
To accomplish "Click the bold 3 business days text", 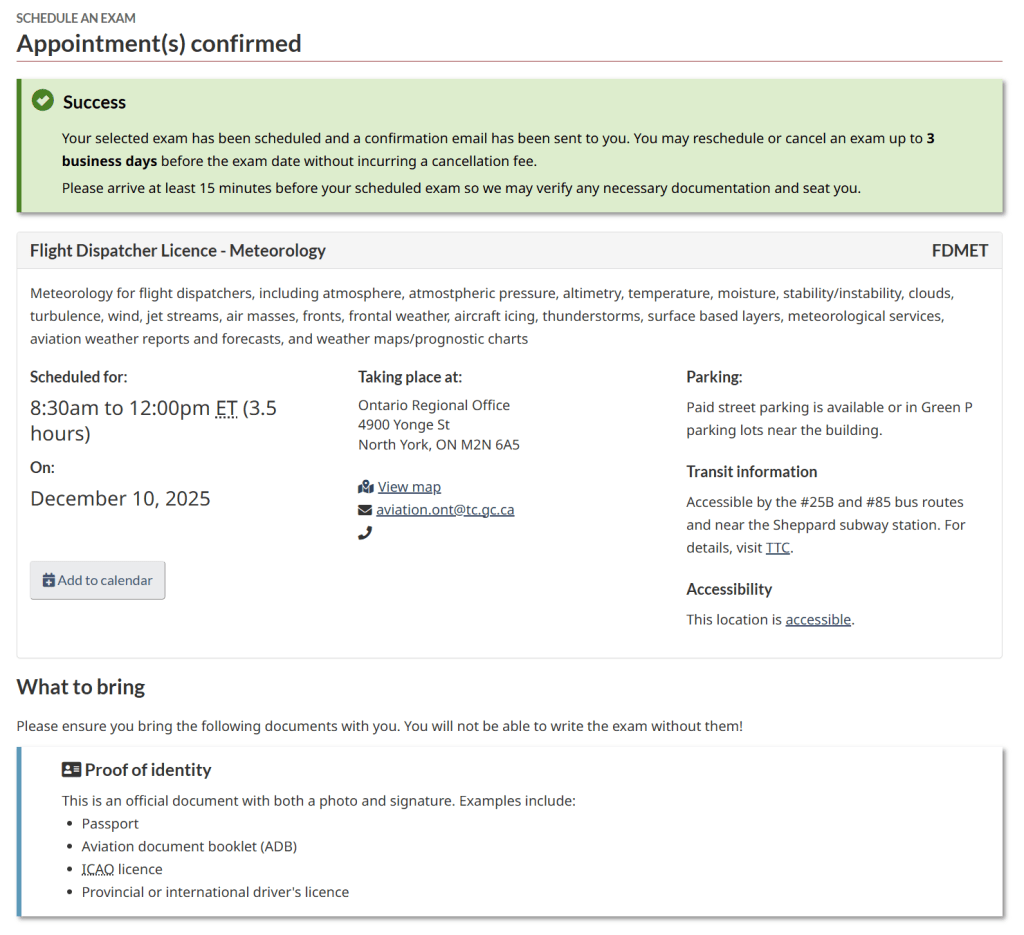I will pyautogui.click(x=109, y=161).
